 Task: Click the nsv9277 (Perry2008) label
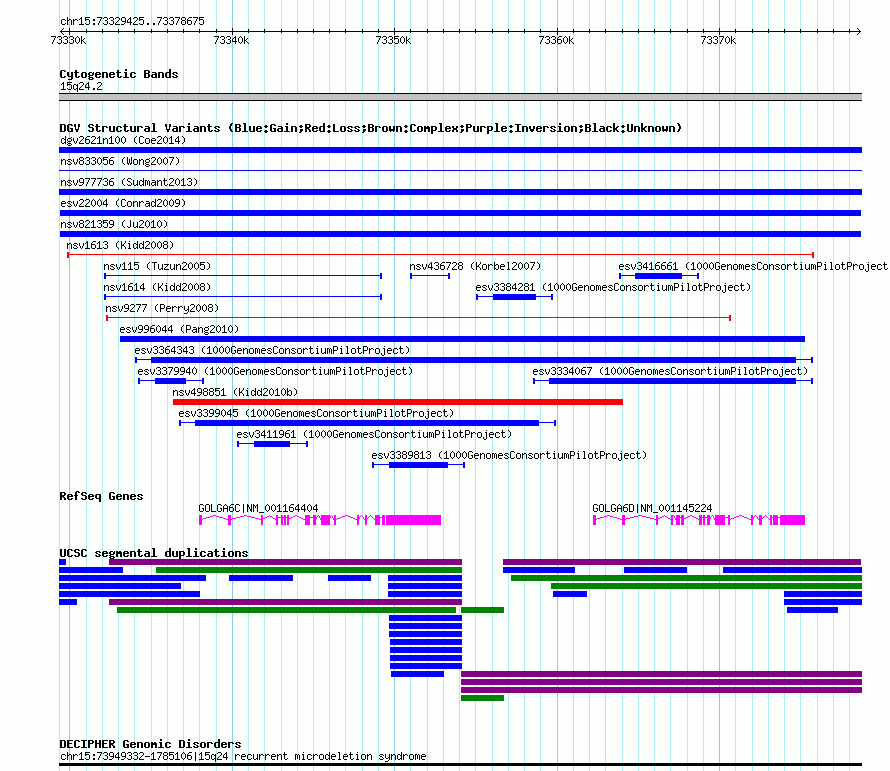click(162, 308)
